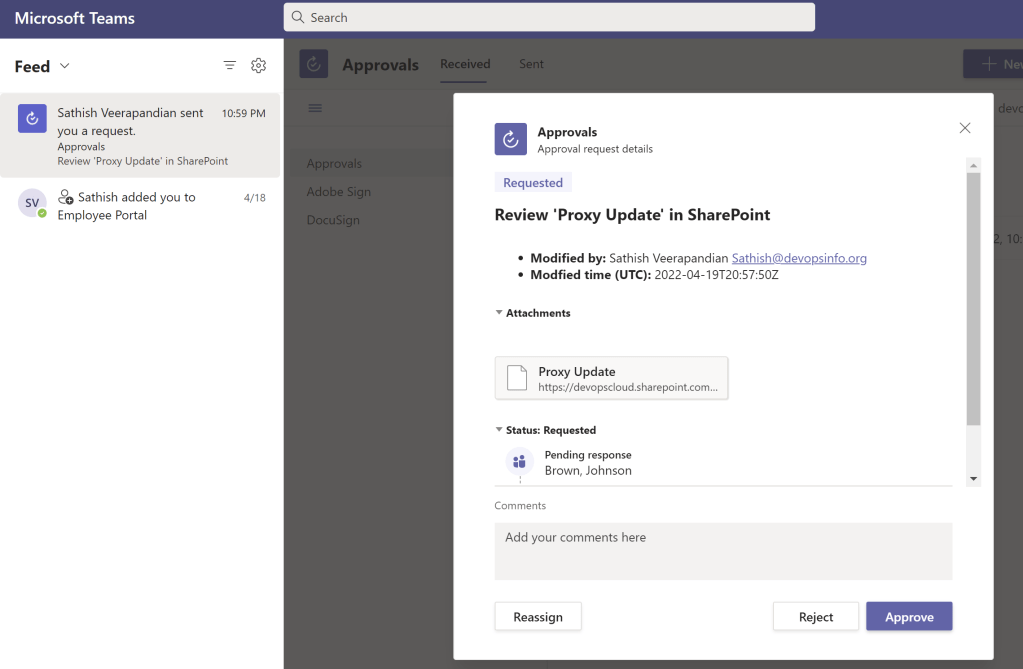This screenshot has height=669, width=1023.
Task: Collapse the Status: Requested section
Action: pyautogui.click(x=499, y=430)
